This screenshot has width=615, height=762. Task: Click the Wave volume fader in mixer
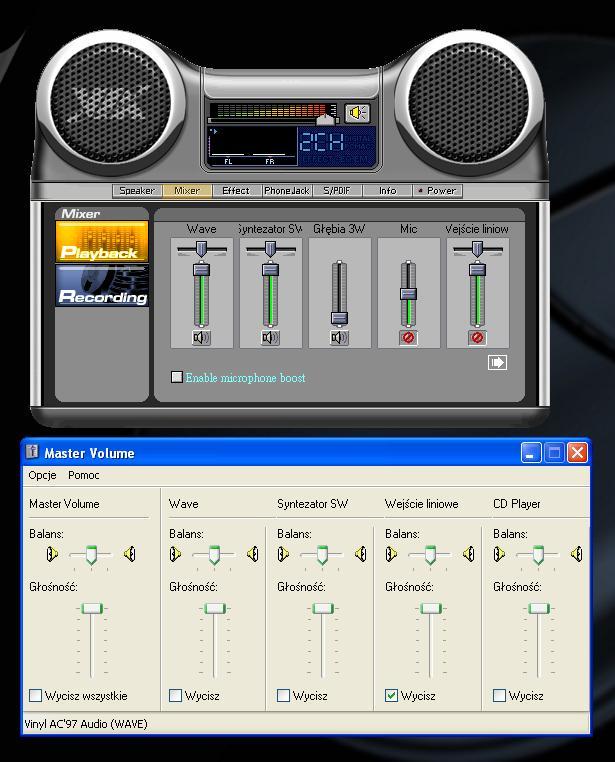pyautogui.click(x=201, y=270)
